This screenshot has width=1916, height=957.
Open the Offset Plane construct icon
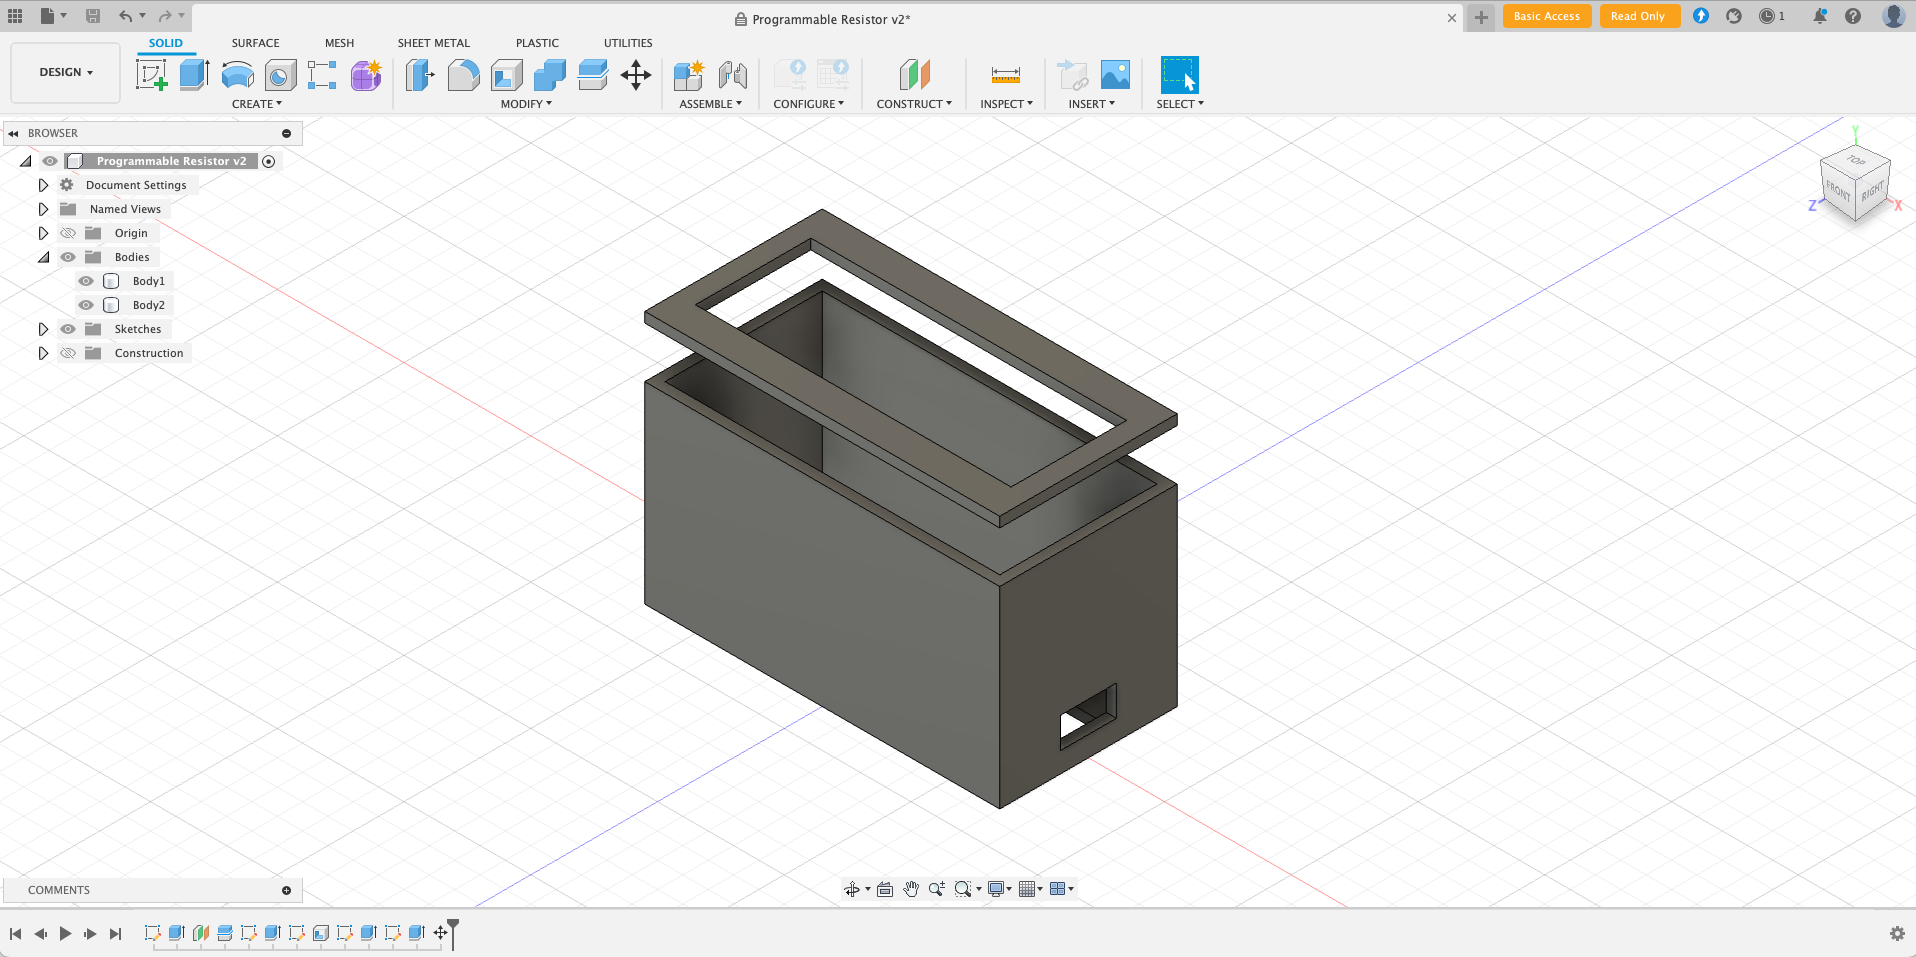[915, 75]
